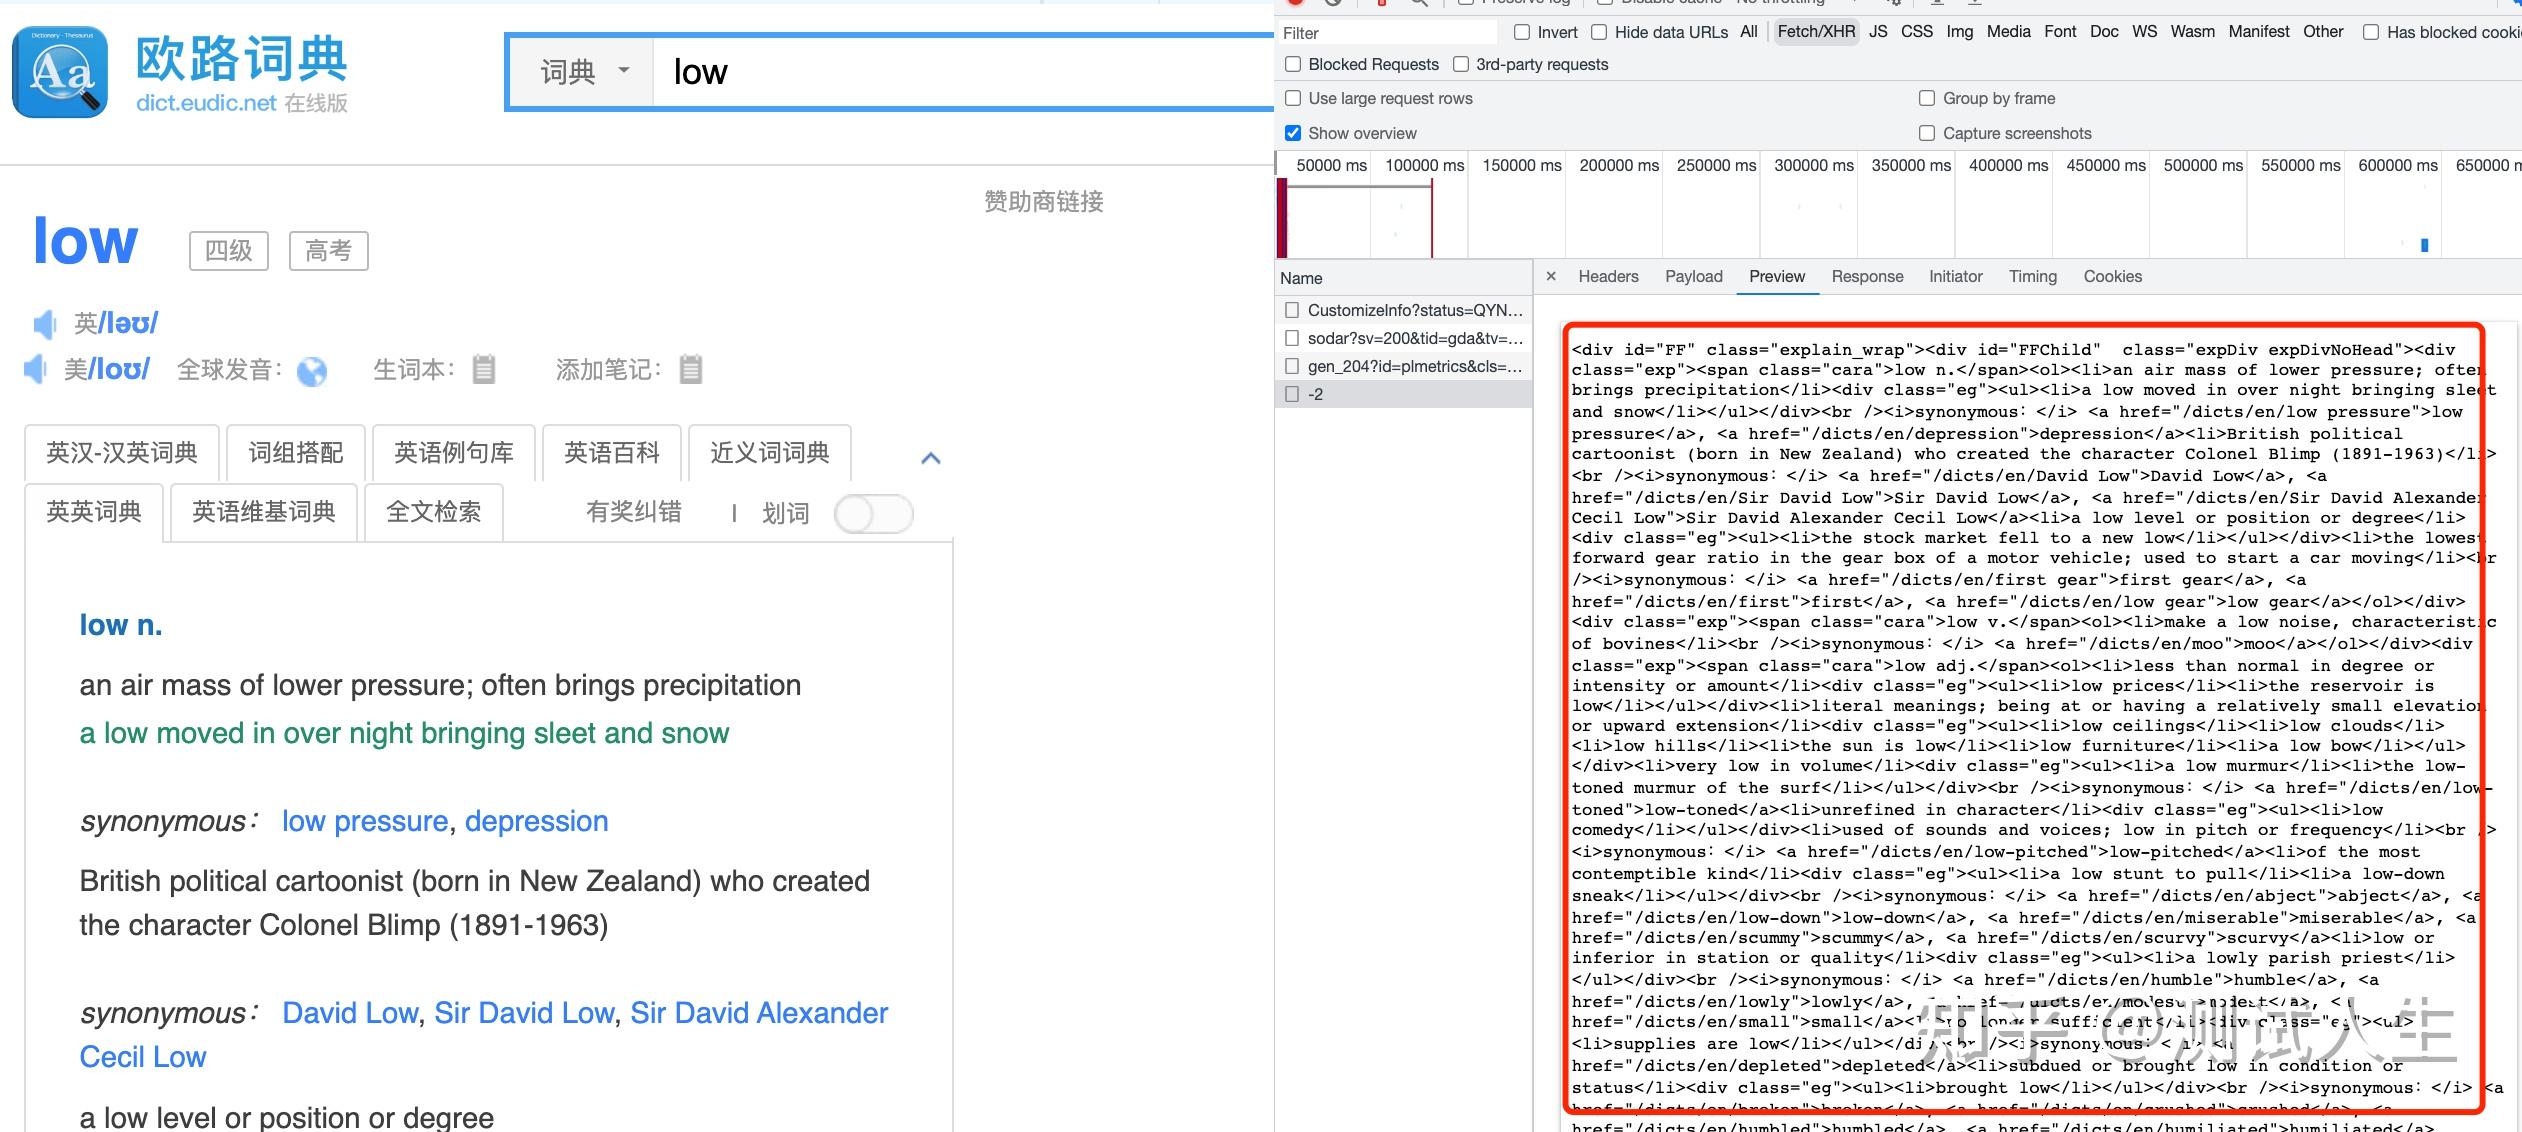Screen dimensions: 2522x1132
Task: Collapse dictionary tabs with up chevron
Action: [x=930, y=458]
